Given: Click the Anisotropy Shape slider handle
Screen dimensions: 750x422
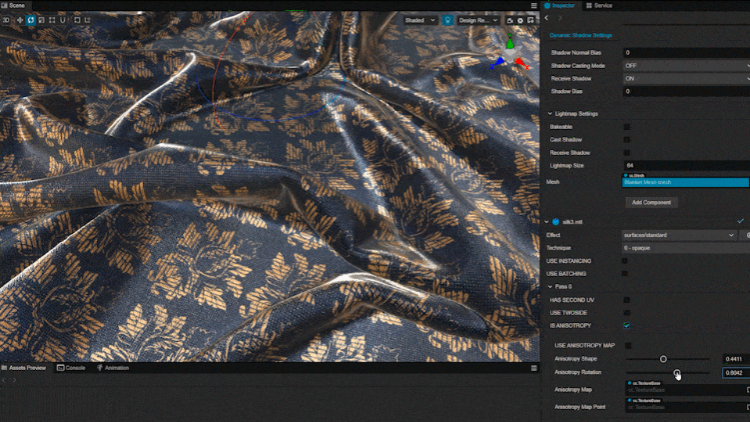Looking at the screenshot, I should pos(663,359).
